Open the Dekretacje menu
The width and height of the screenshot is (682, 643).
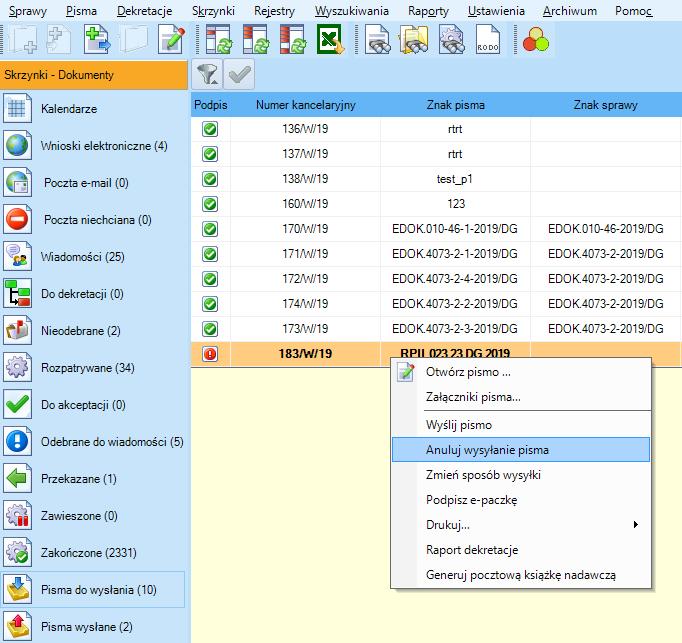click(145, 11)
